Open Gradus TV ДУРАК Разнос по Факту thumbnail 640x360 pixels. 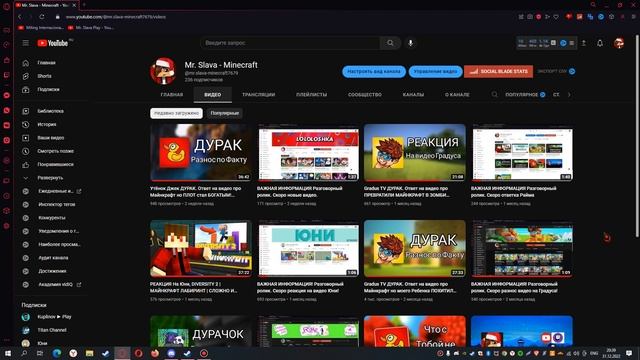tap(415, 249)
